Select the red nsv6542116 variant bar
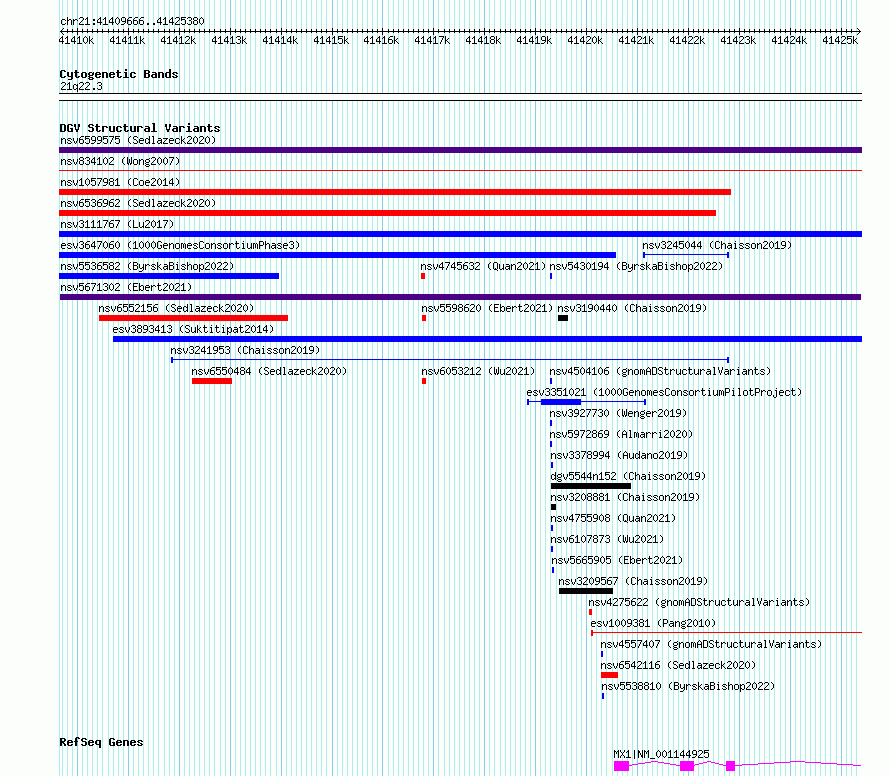890x776 pixels. pyautogui.click(x=610, y=675)
